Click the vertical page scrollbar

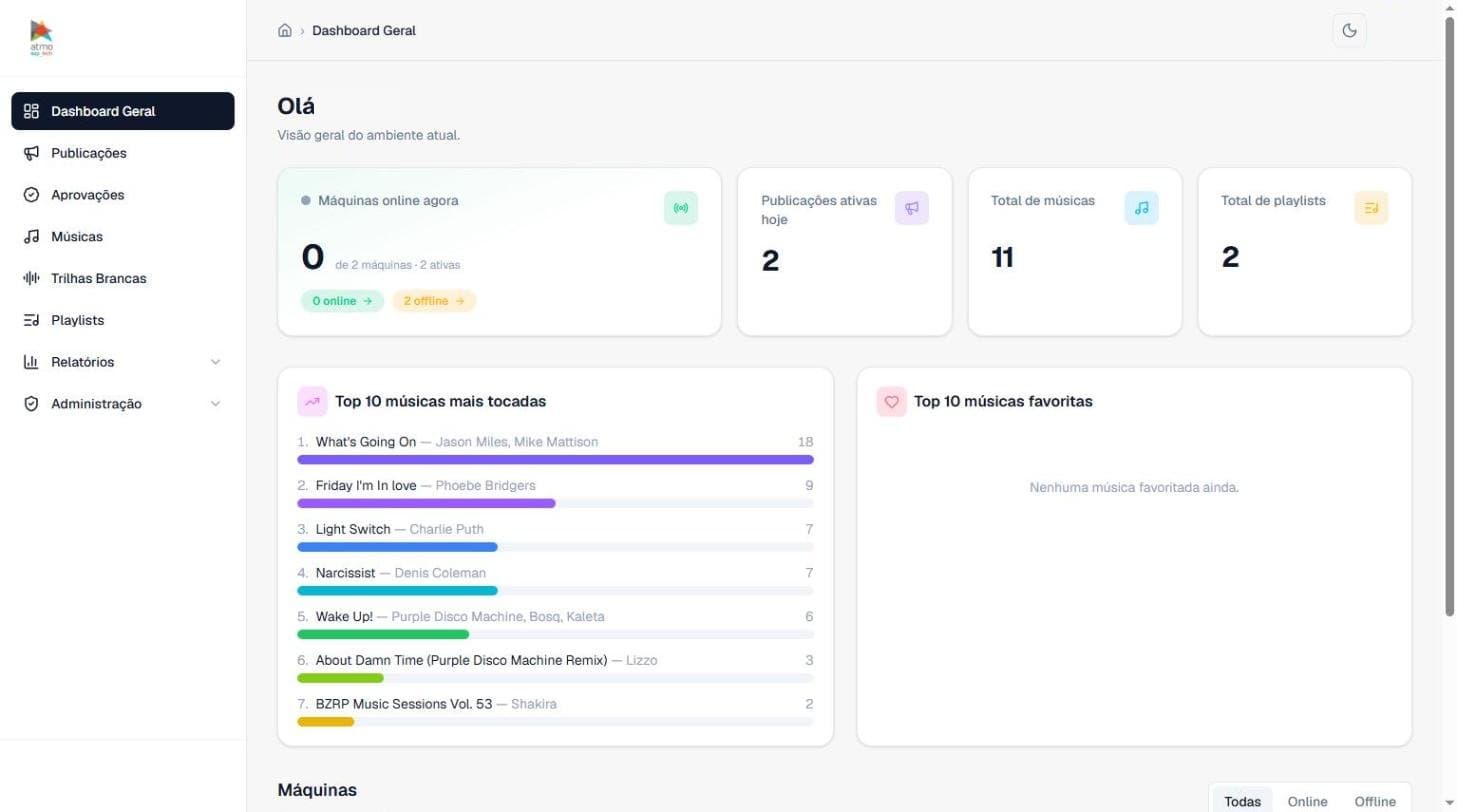point(1449,316)
